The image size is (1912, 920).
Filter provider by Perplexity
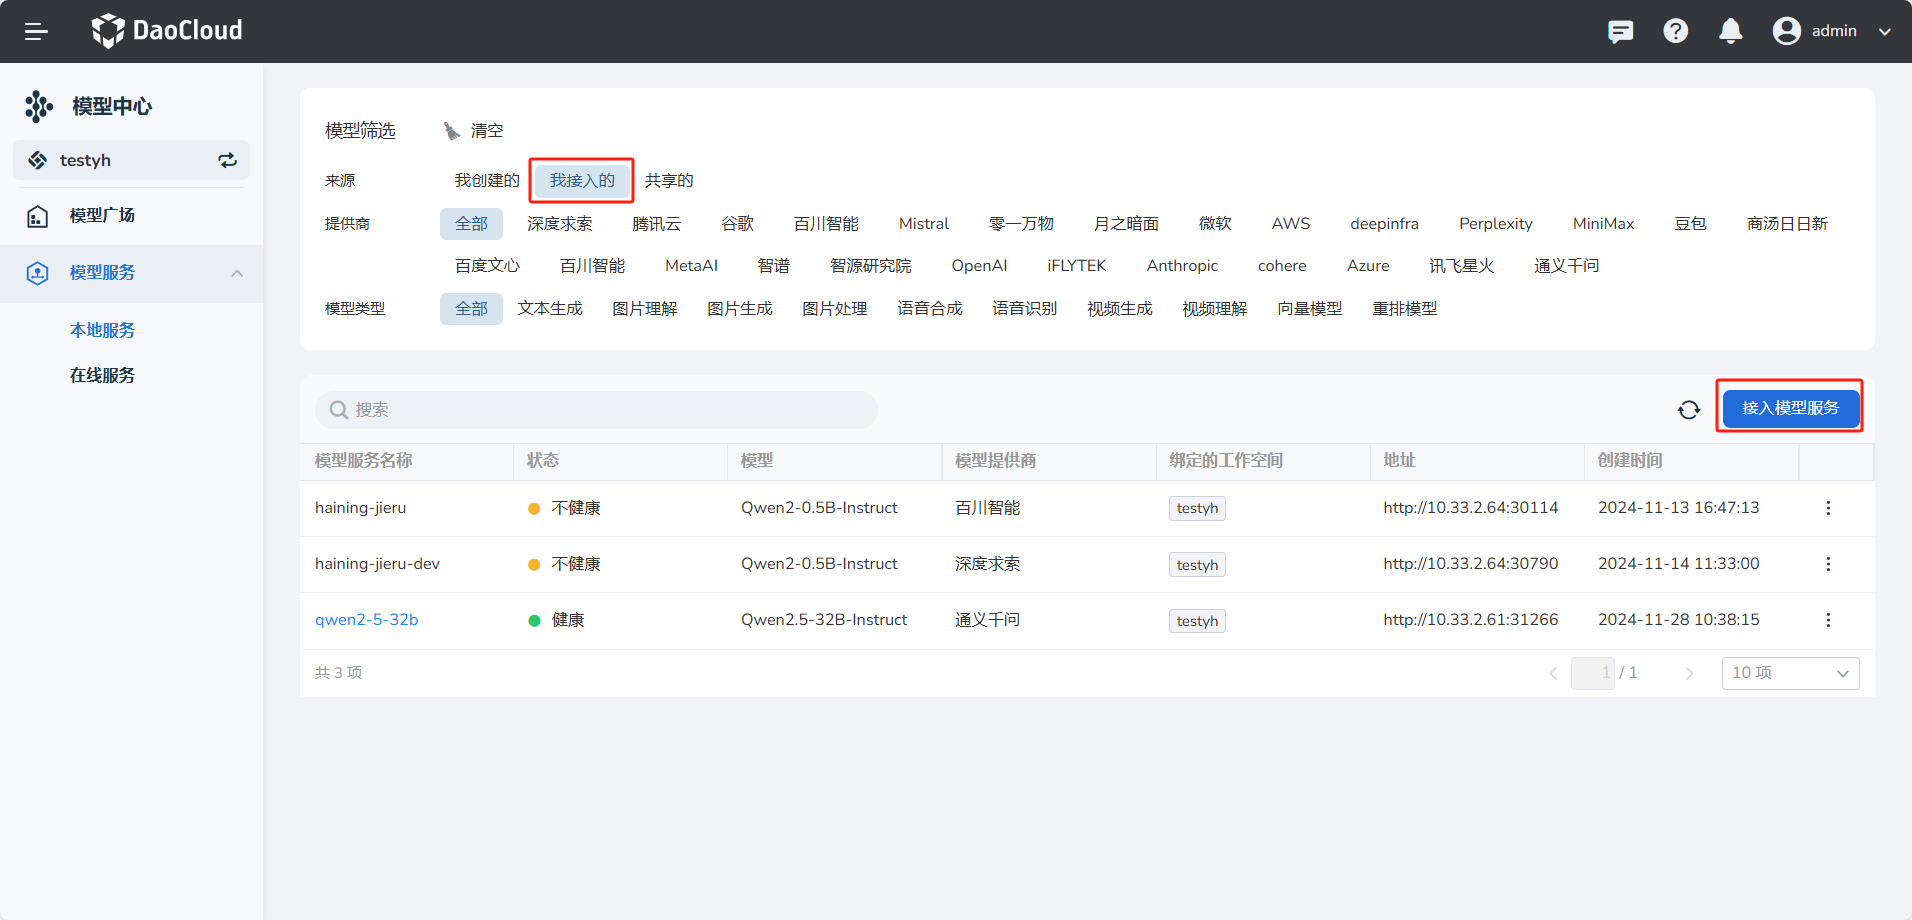click(x=1495, y=224)
